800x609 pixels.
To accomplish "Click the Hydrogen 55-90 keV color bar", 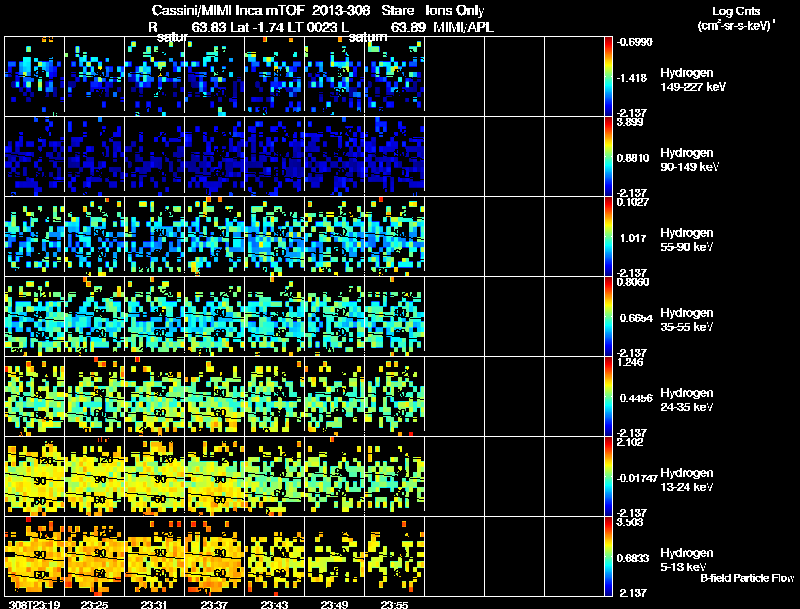I will pyautogui.click(x=608, y=237).
